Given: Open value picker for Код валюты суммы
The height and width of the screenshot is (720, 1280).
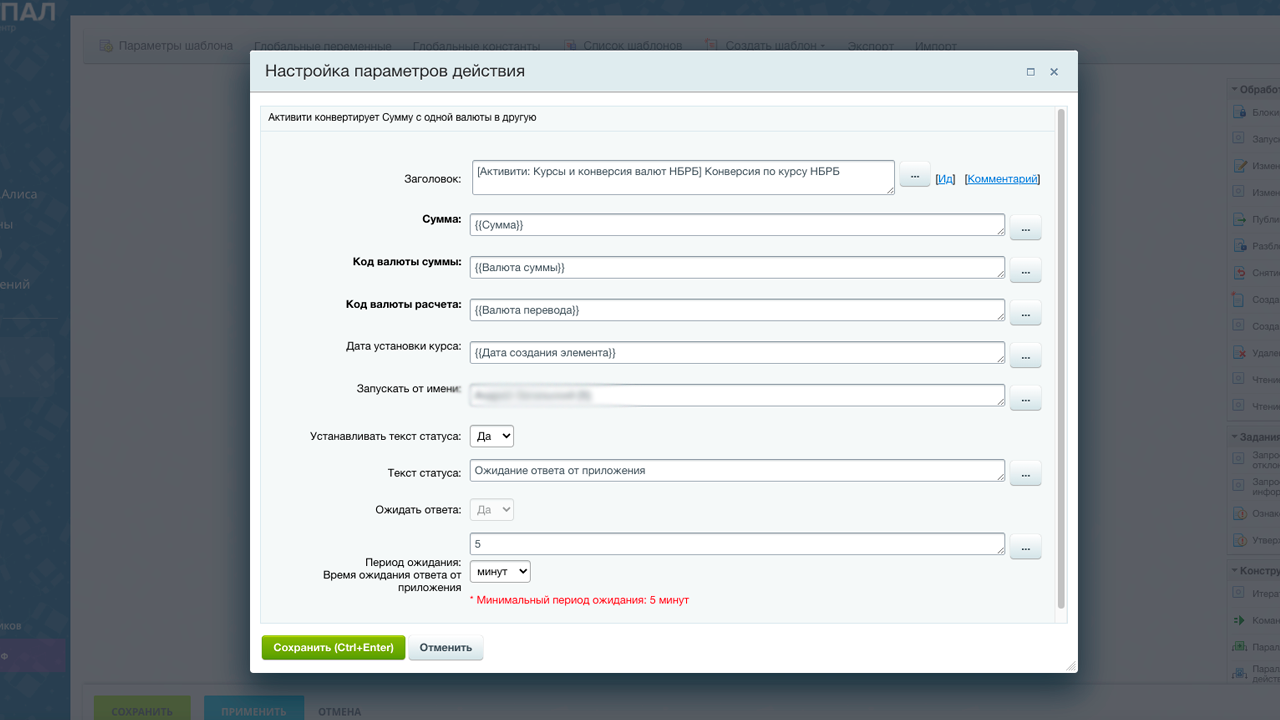Looking at the screenshot, I should [1025, 270].
